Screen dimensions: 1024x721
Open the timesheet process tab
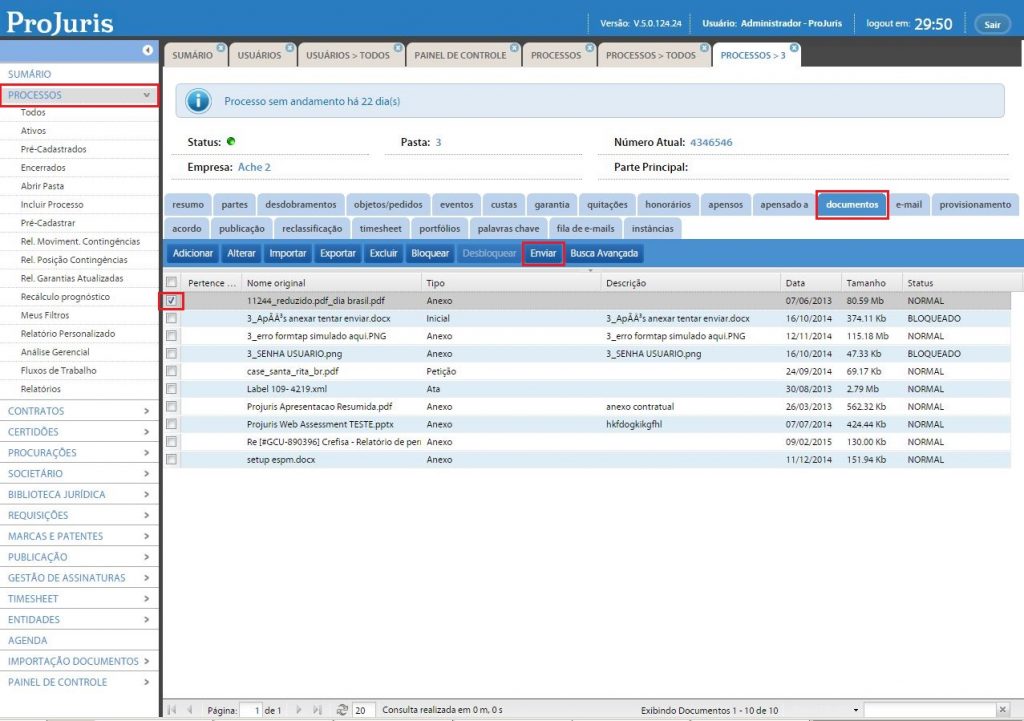[x=381, y=229]
